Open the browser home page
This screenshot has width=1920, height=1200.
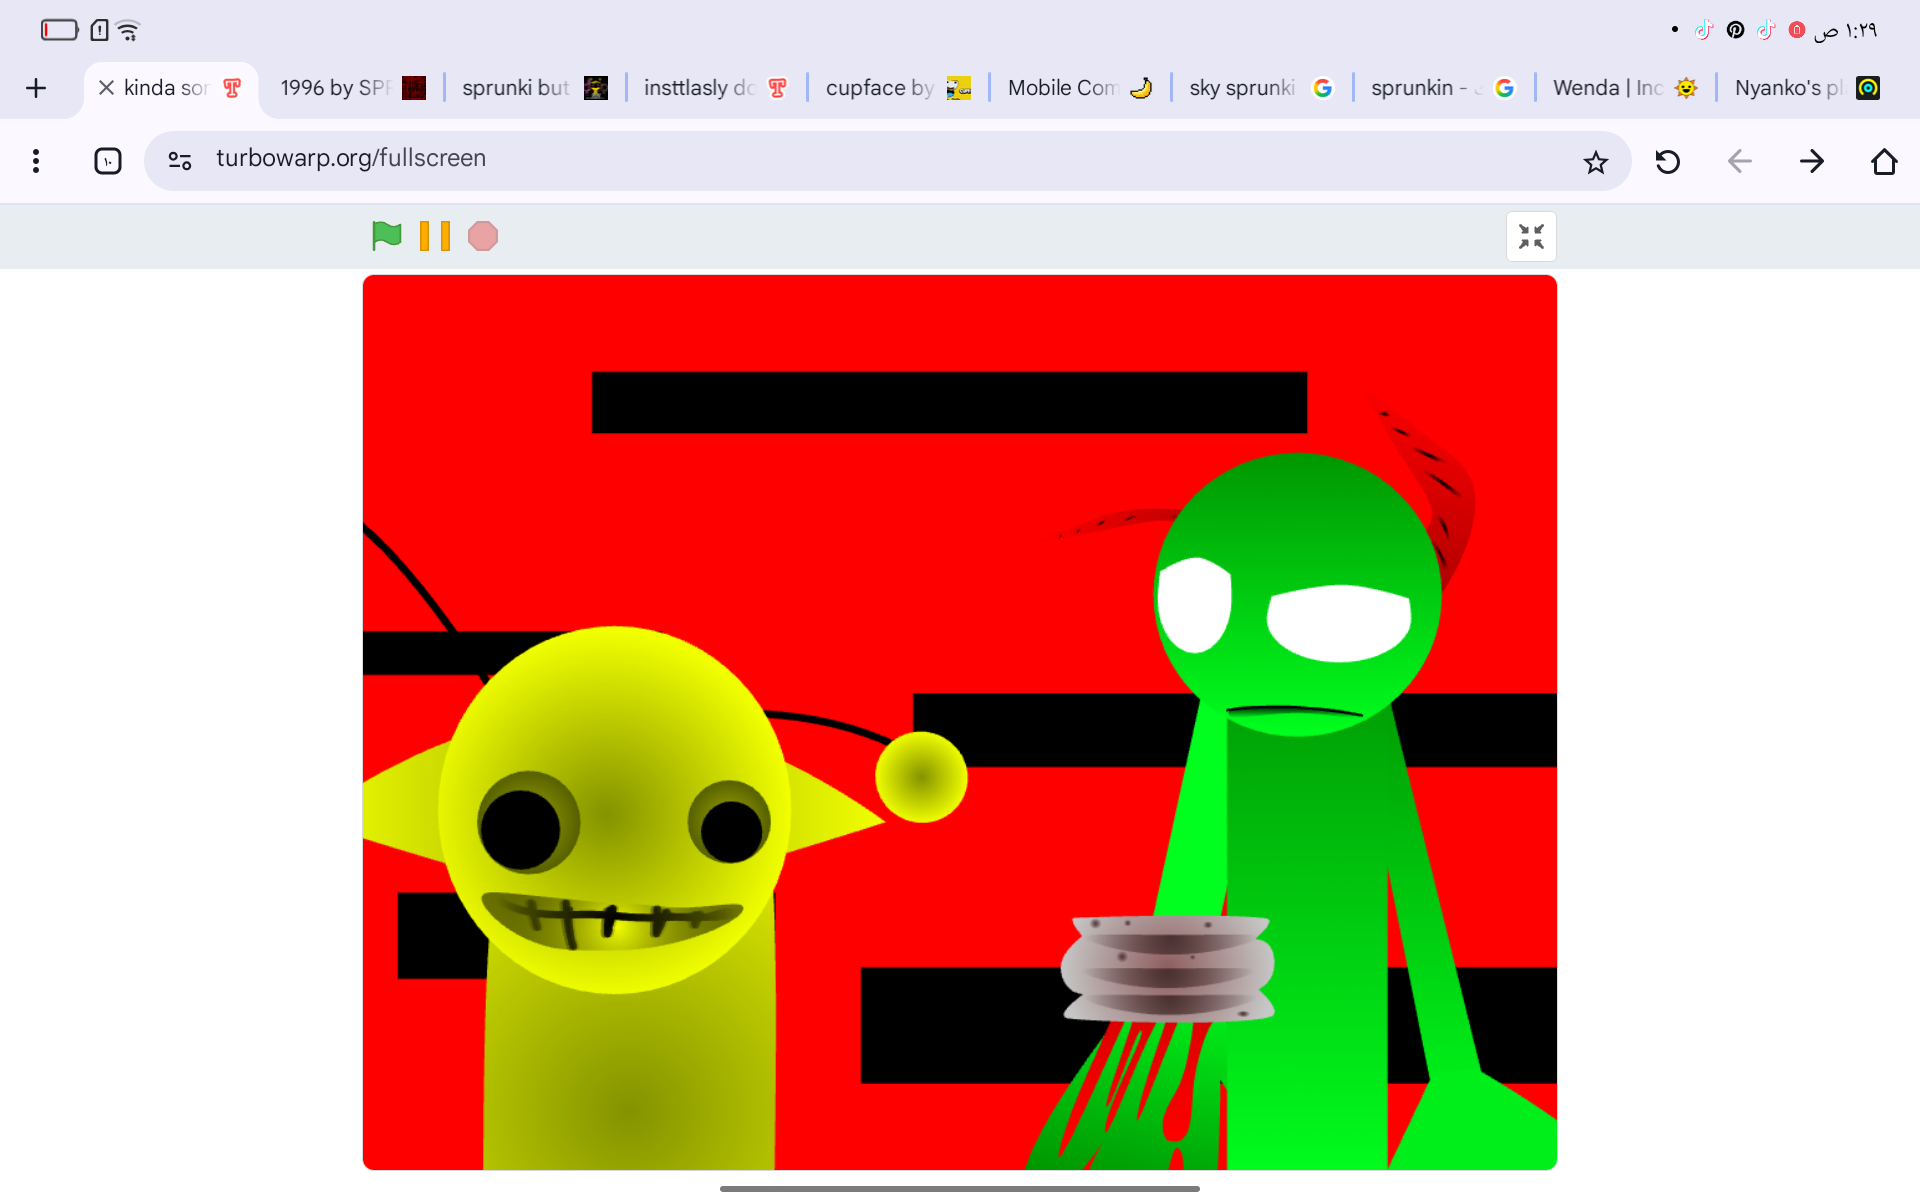(x=1884, y=162)
